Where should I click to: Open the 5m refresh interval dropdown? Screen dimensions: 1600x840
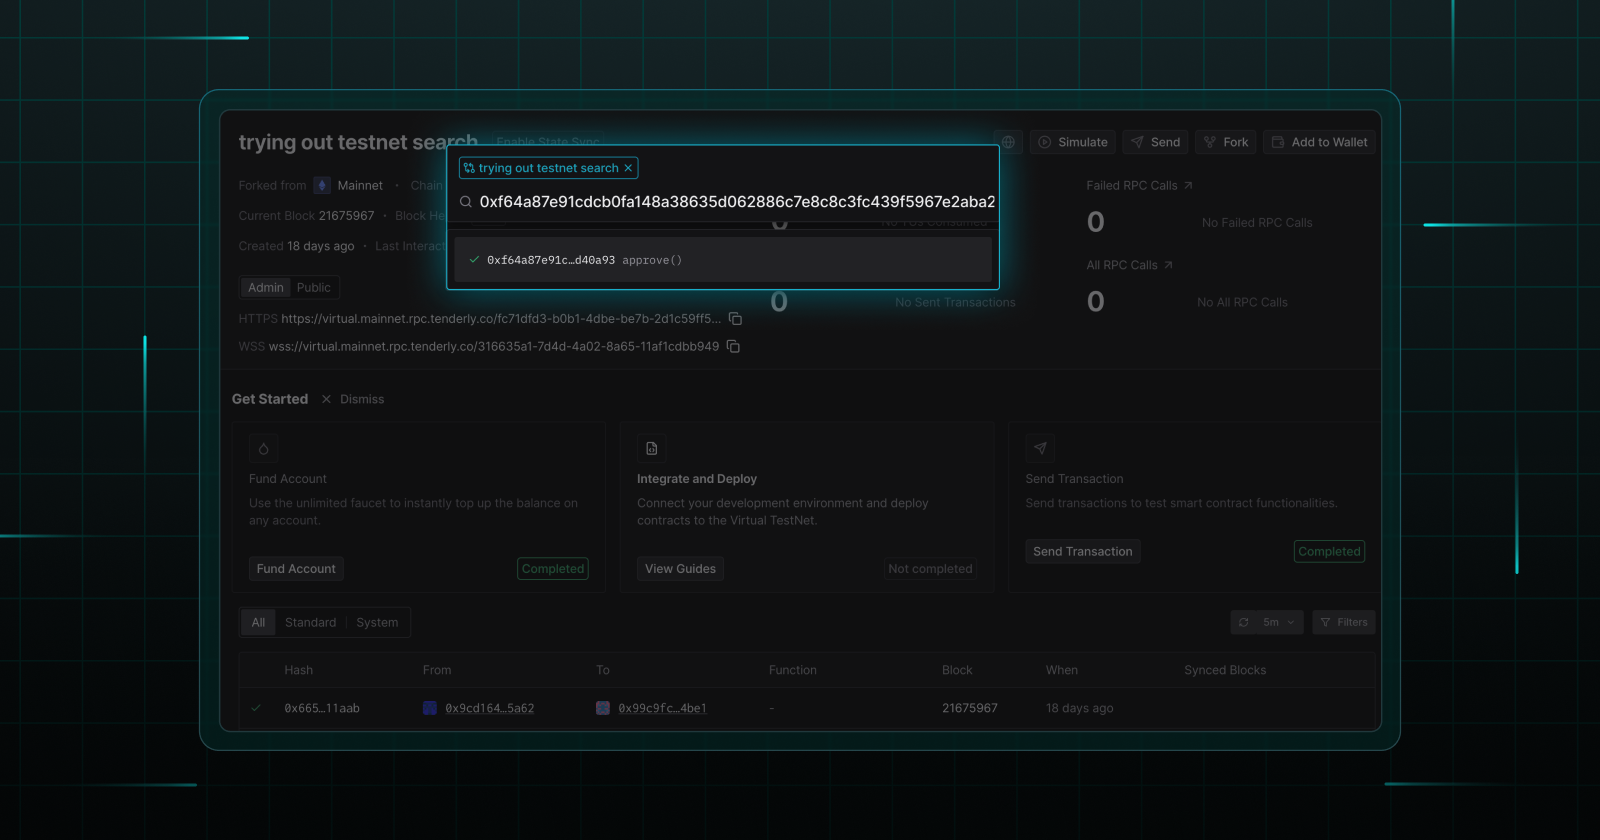(x=1278, y=622)
